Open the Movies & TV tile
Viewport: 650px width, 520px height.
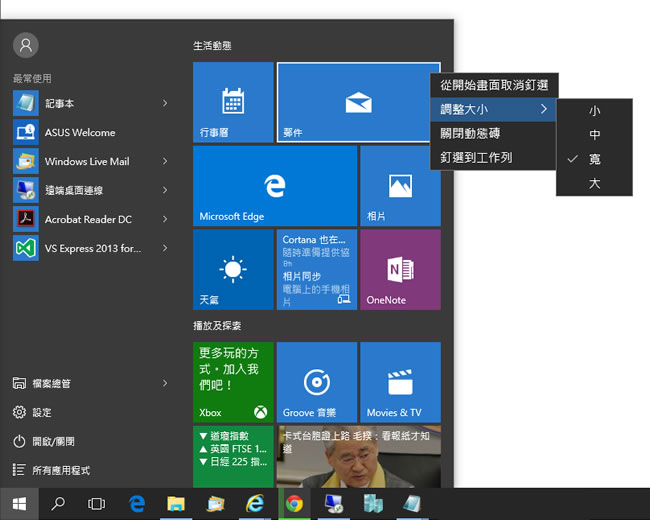[400, 381]
